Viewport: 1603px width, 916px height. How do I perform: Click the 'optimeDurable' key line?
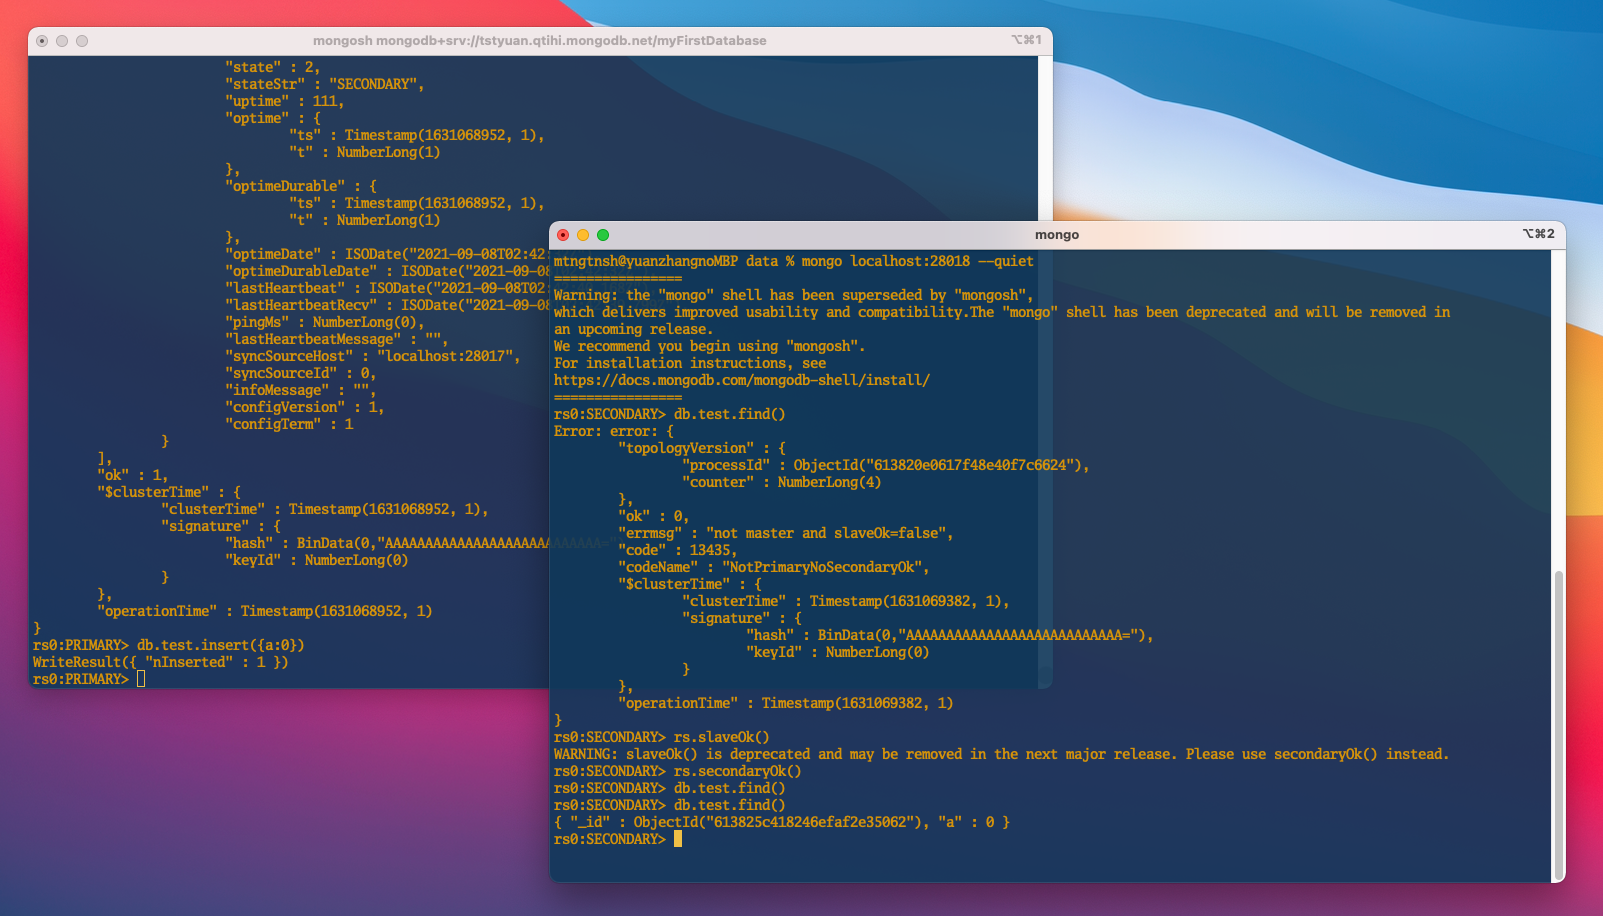pyautogui.click(x=301, y=186)
